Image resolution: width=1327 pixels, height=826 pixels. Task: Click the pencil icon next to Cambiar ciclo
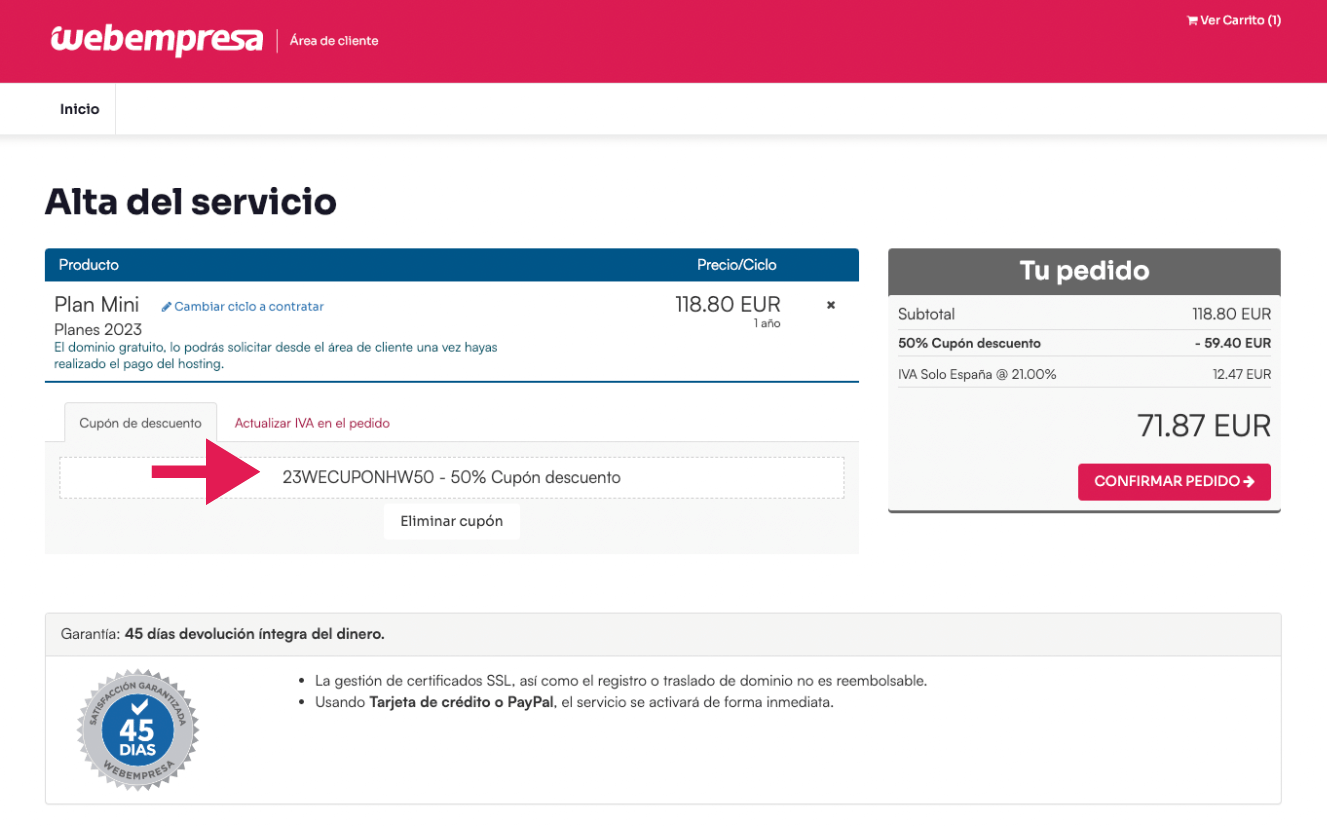pyautogui.click(x=168, y=306)
